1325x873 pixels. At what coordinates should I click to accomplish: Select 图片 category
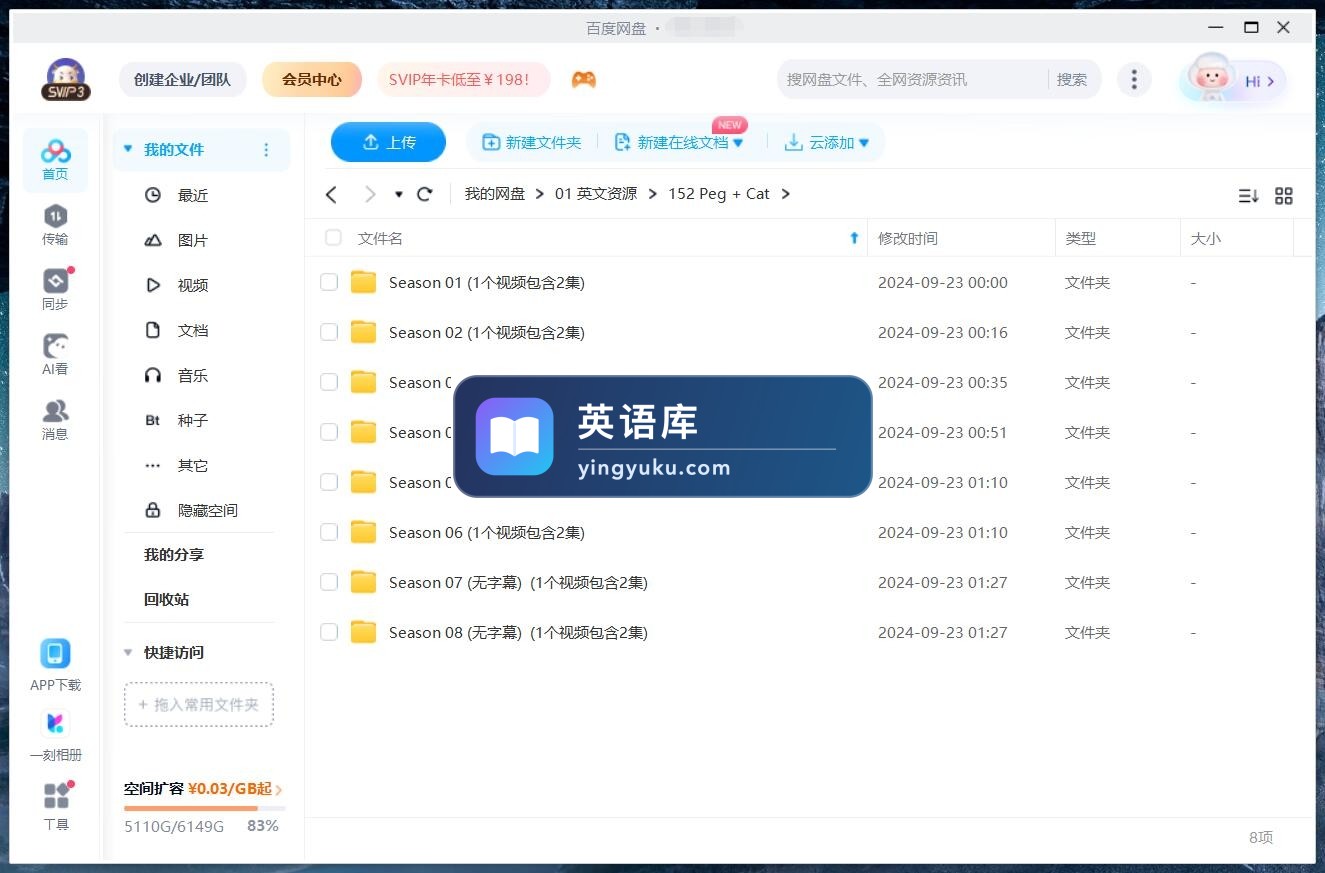(x=193, y=240)
